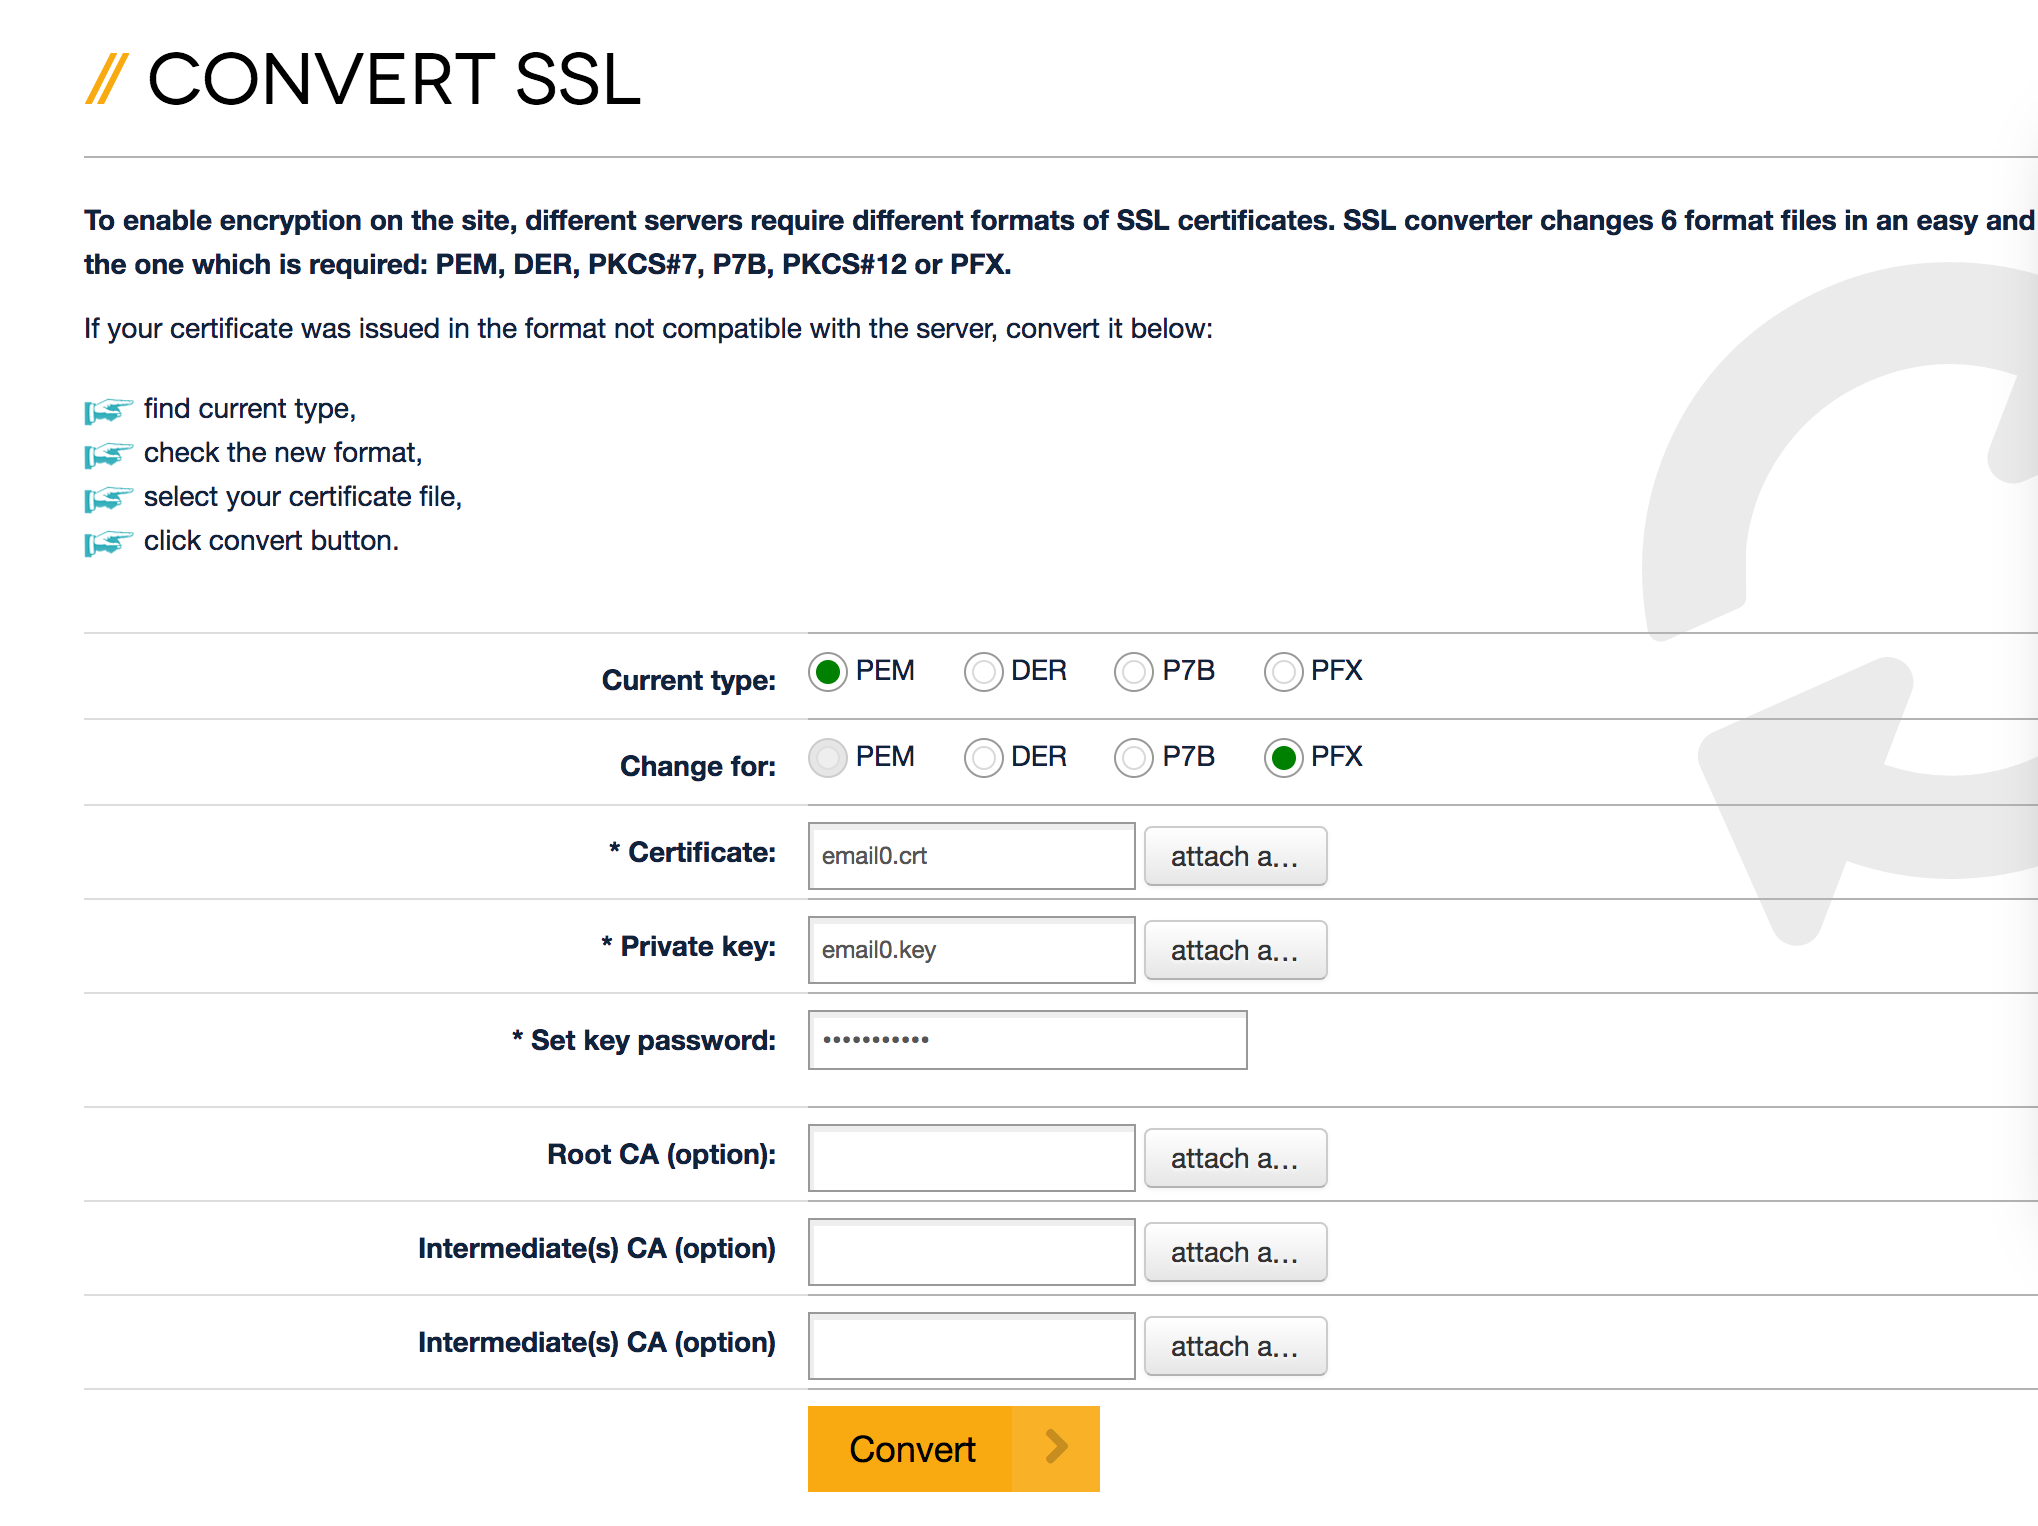2038x1526 pixels.
Task: Select PFX in Change for row
Action: [1283, 758]
